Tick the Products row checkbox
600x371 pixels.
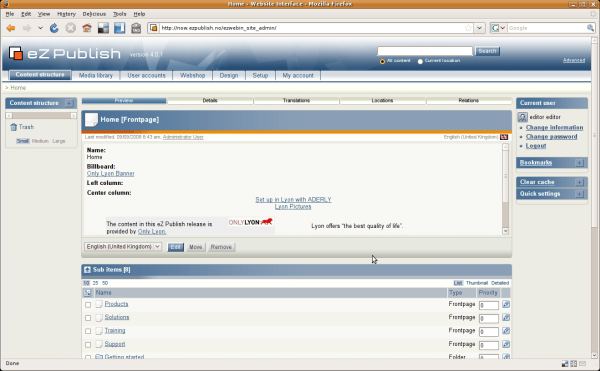click(88, 305)
